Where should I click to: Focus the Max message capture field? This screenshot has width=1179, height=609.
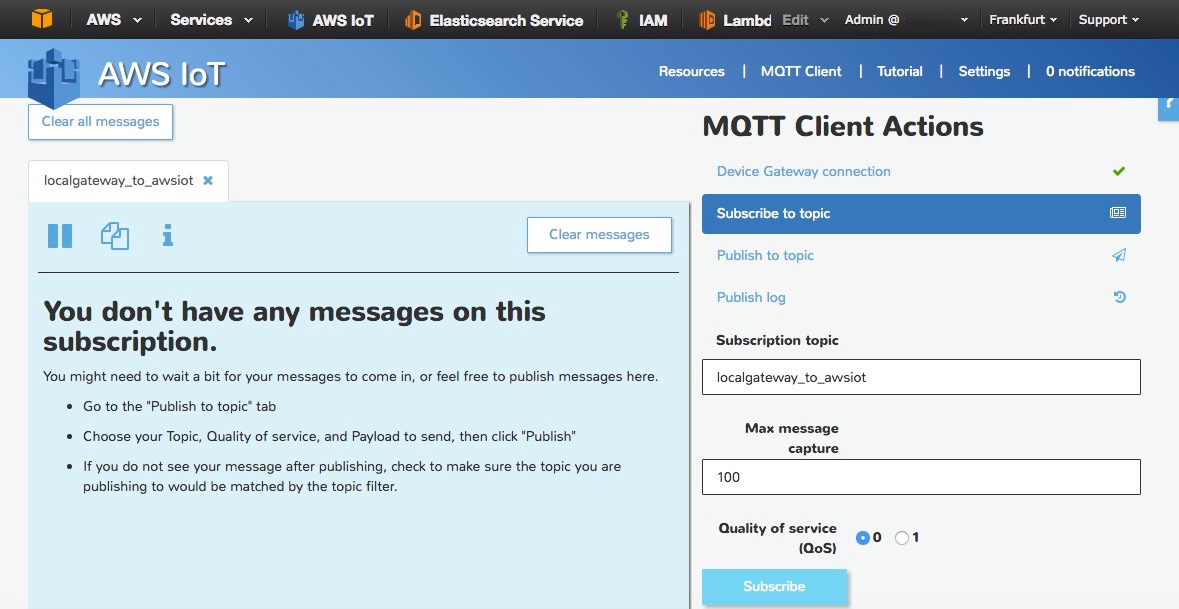point(921,477)
